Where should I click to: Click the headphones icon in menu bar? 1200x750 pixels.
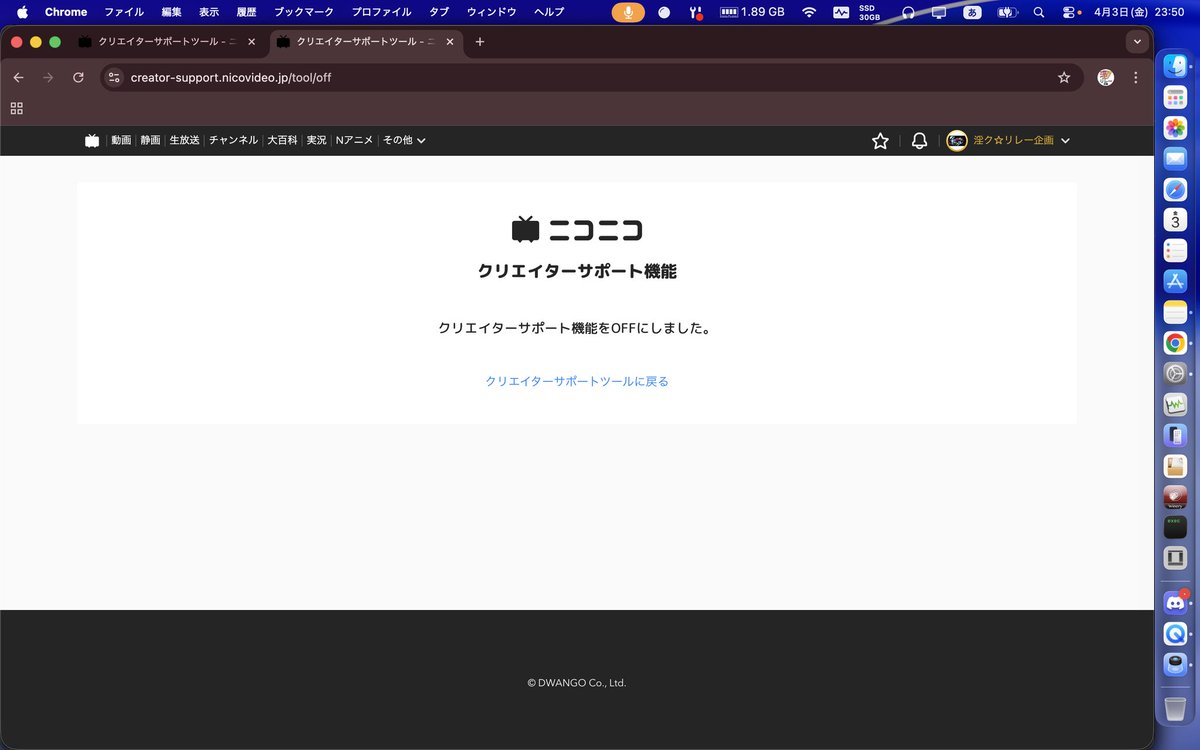tap(909, 12)
